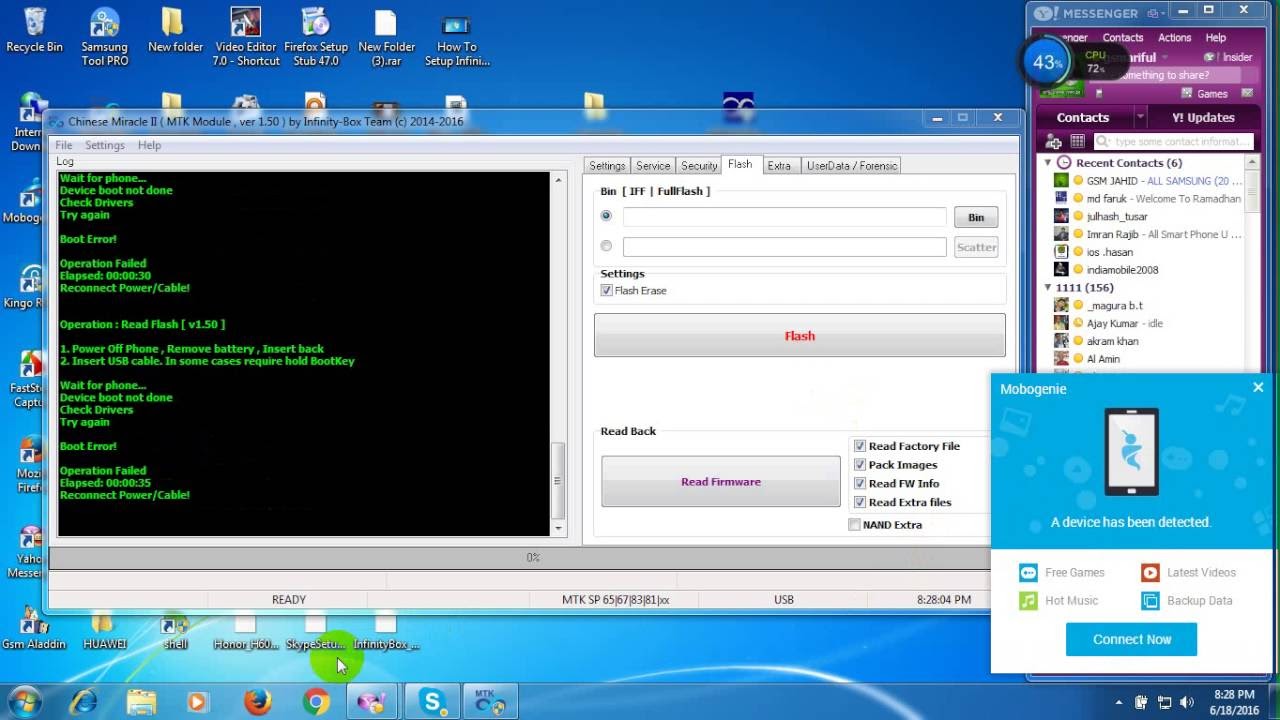This screenshot has width=1280, height=720.
Task: Open the Recycle Bin desktop icon
Action: coord(34,30)
